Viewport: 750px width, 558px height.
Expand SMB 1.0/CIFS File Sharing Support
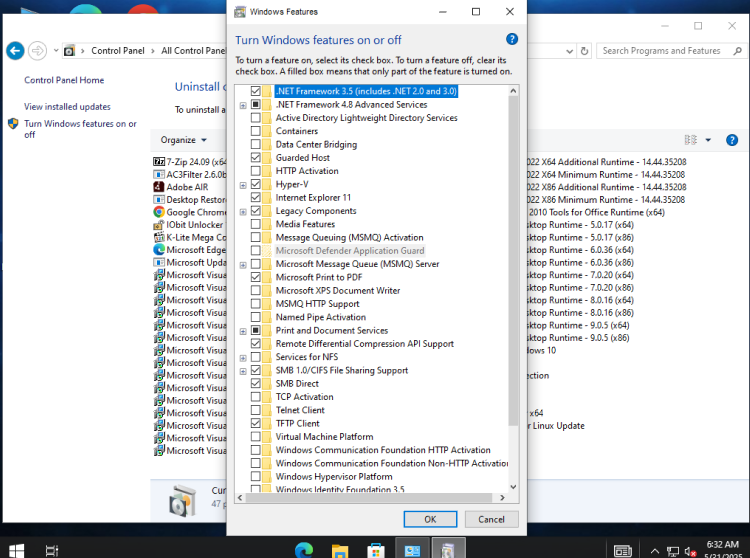pos(243,371)
